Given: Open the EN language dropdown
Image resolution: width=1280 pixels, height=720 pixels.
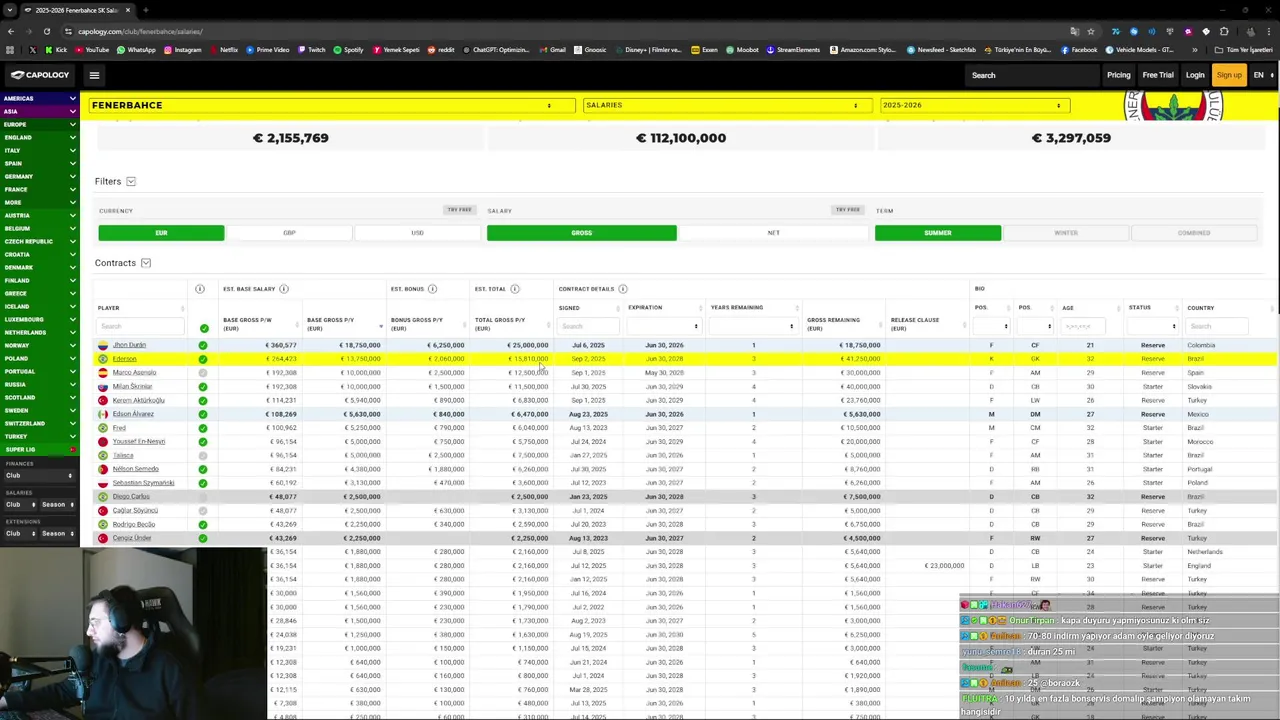Looking at the screenshot, I should 1264,75.
